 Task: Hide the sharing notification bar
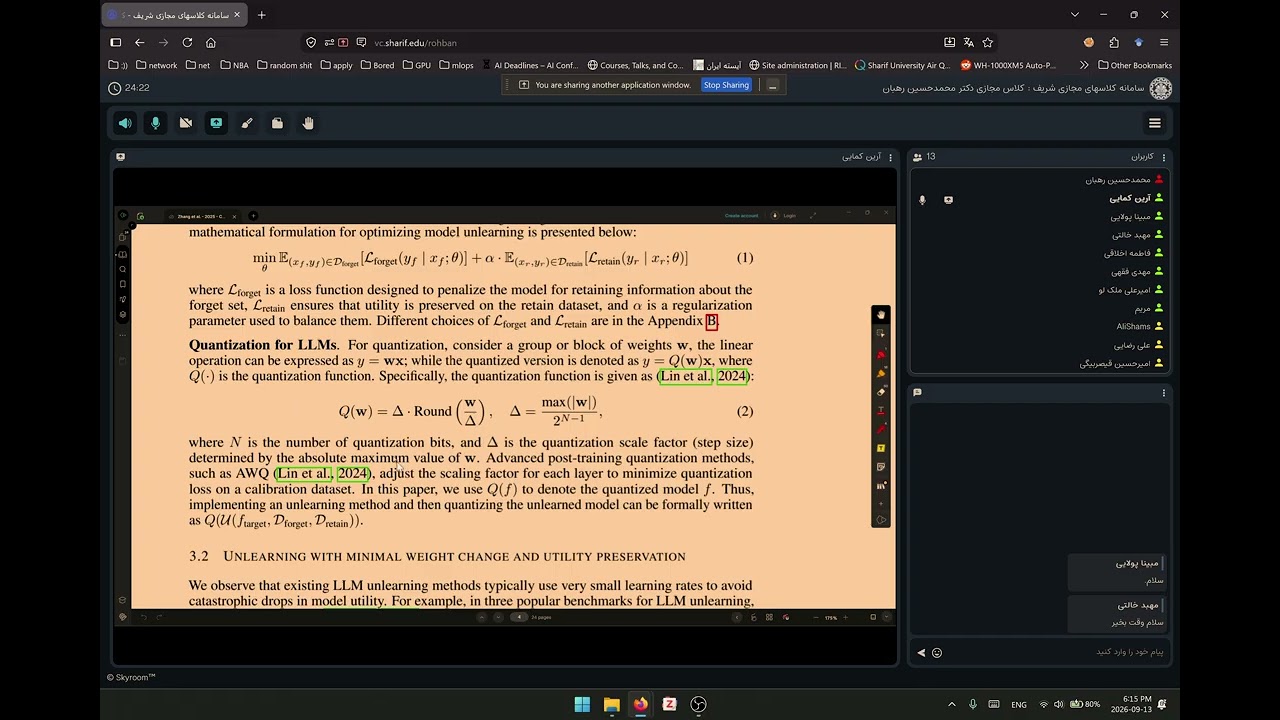[772, 85]
